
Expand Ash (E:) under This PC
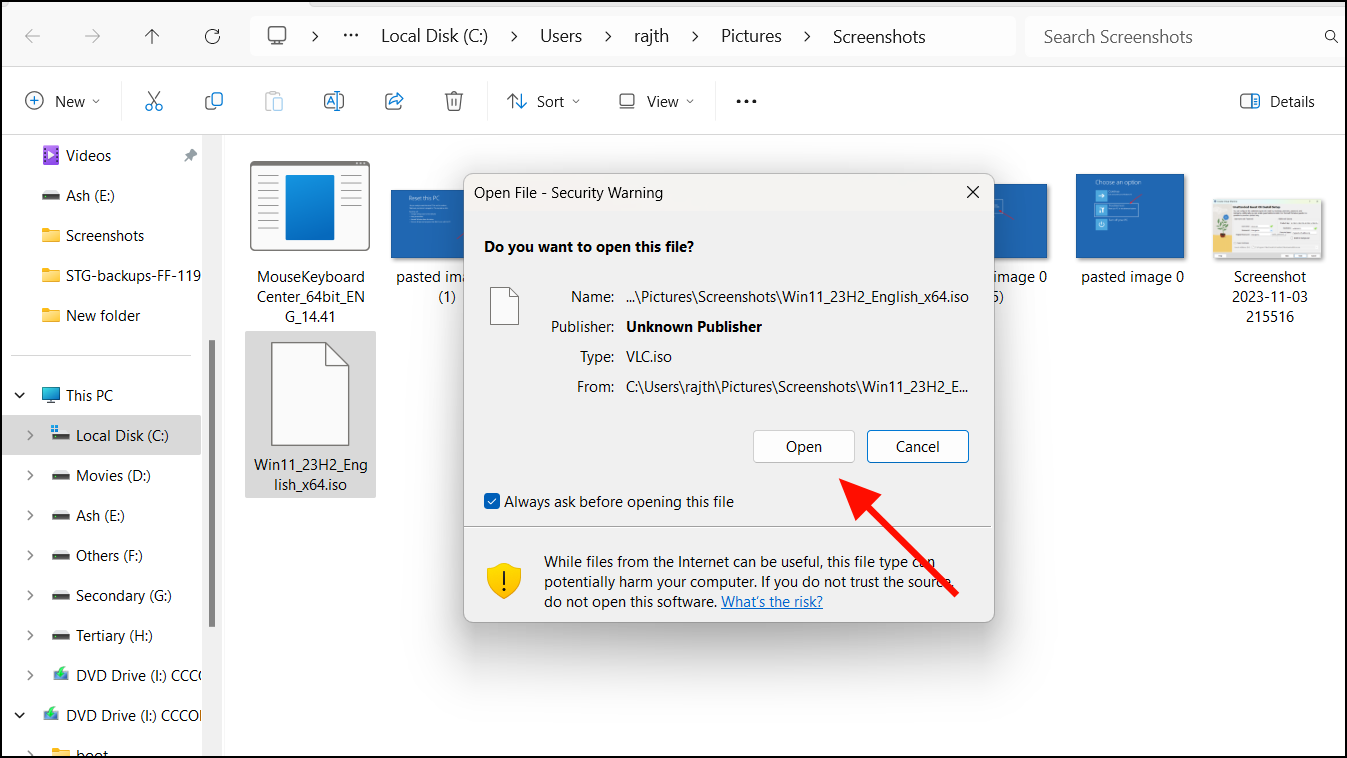(x=30, y=516)
